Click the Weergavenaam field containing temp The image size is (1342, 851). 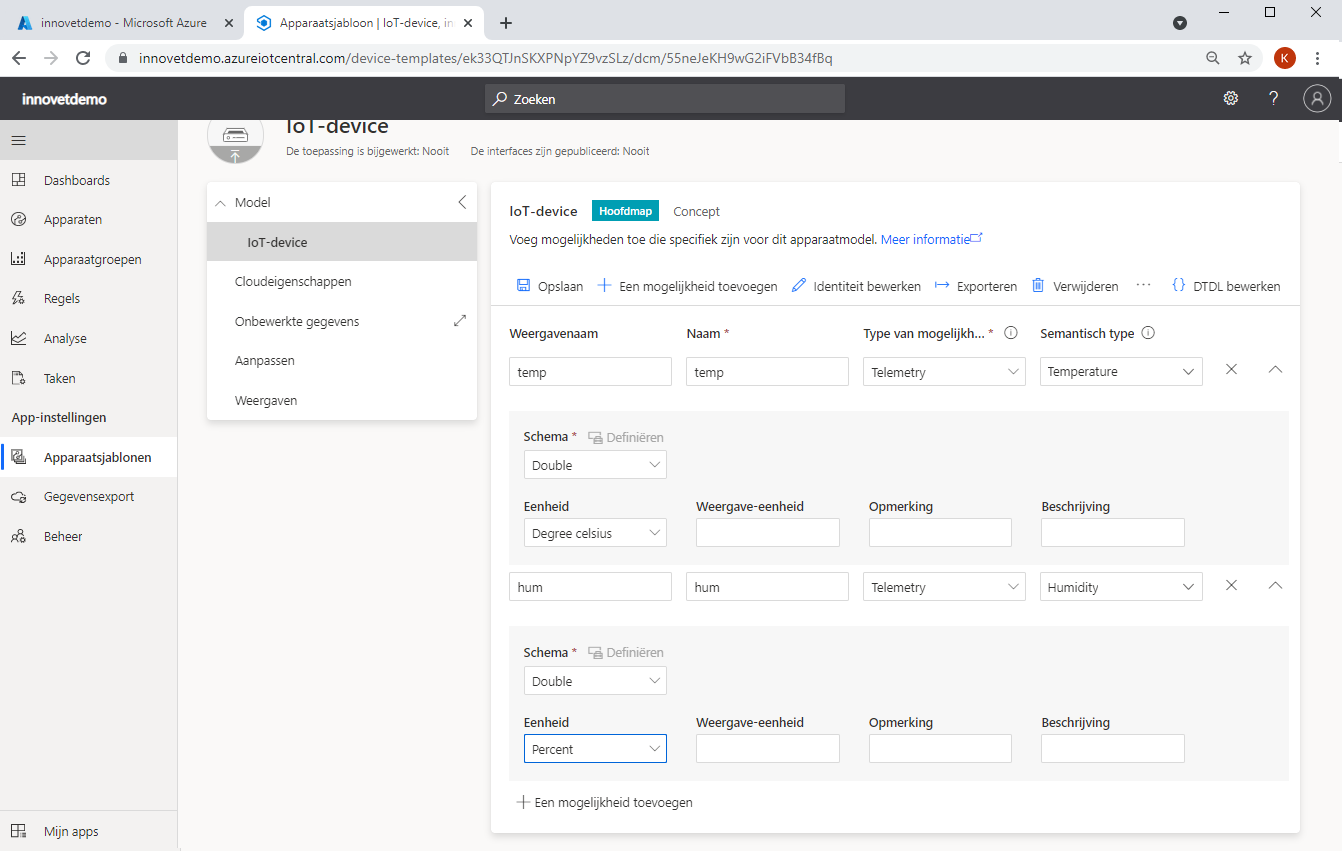(590, 372)
